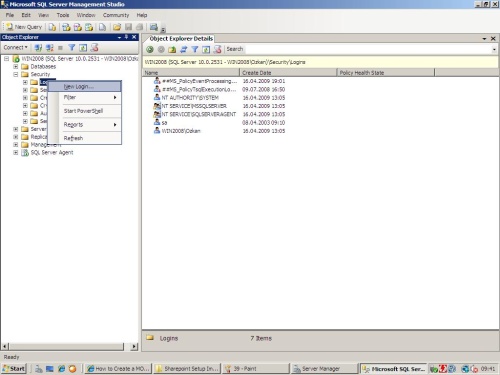Click the Save icon in main toolbar
500x375 pixels.
tap(128, 27)
